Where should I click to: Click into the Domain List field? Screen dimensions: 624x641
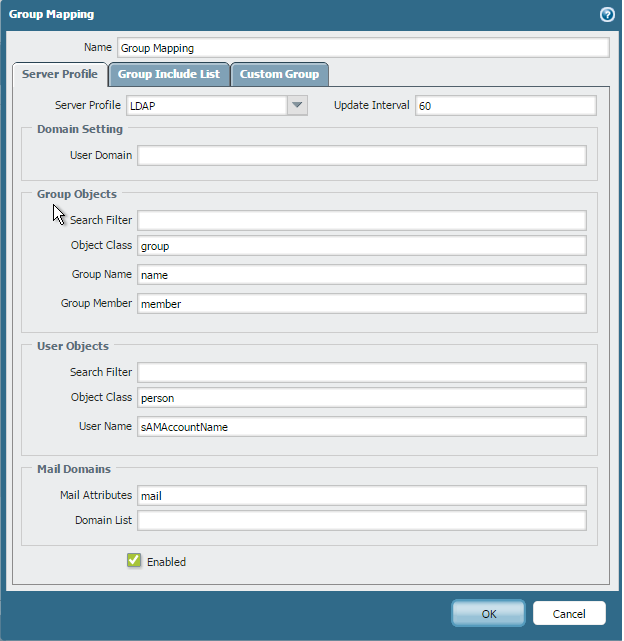coord(361,521)
